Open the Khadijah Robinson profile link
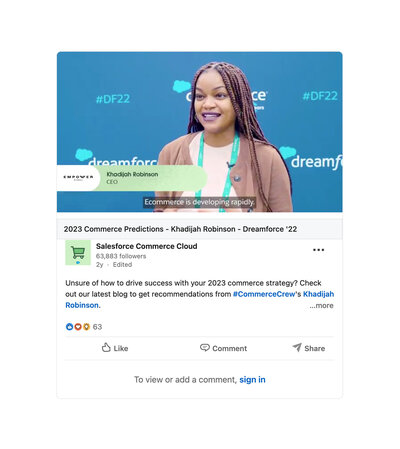Viewport: 400px width, 449px height. 200,299
